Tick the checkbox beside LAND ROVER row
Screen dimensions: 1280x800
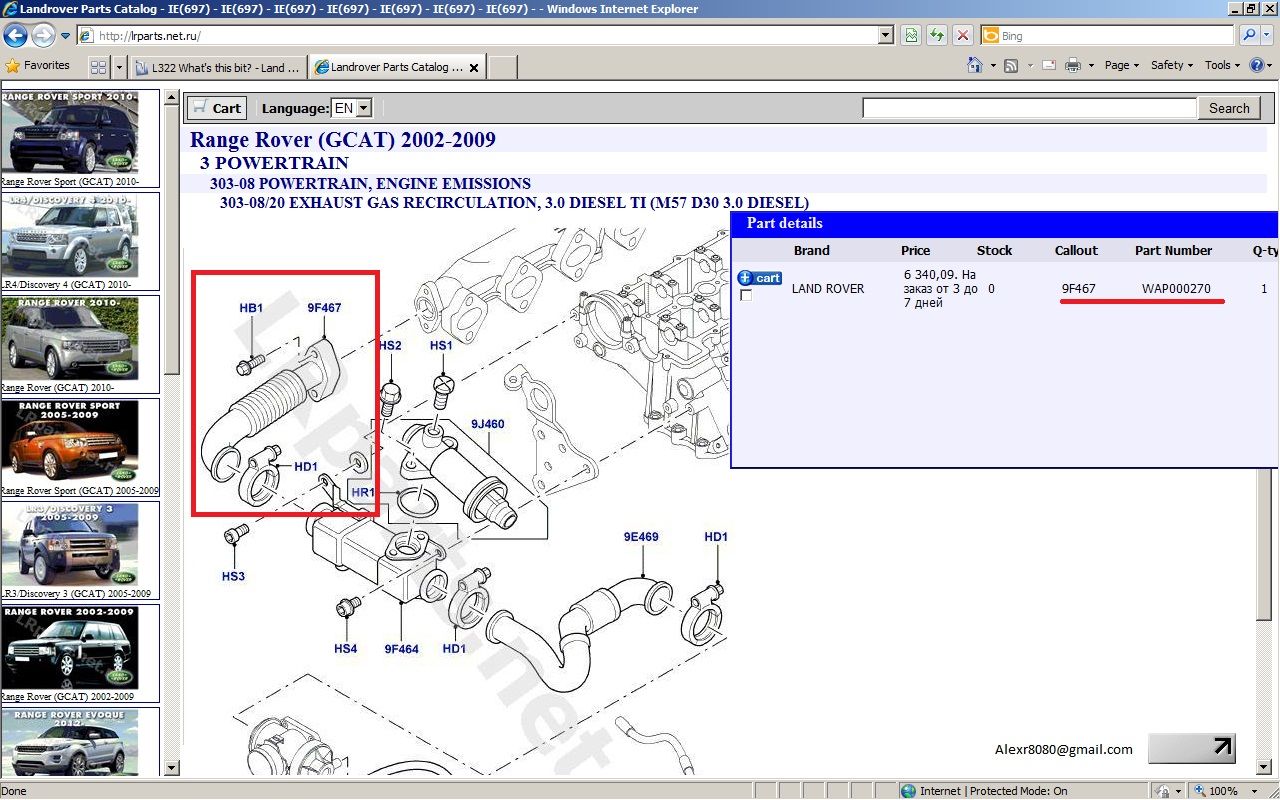tap(746, 295)
